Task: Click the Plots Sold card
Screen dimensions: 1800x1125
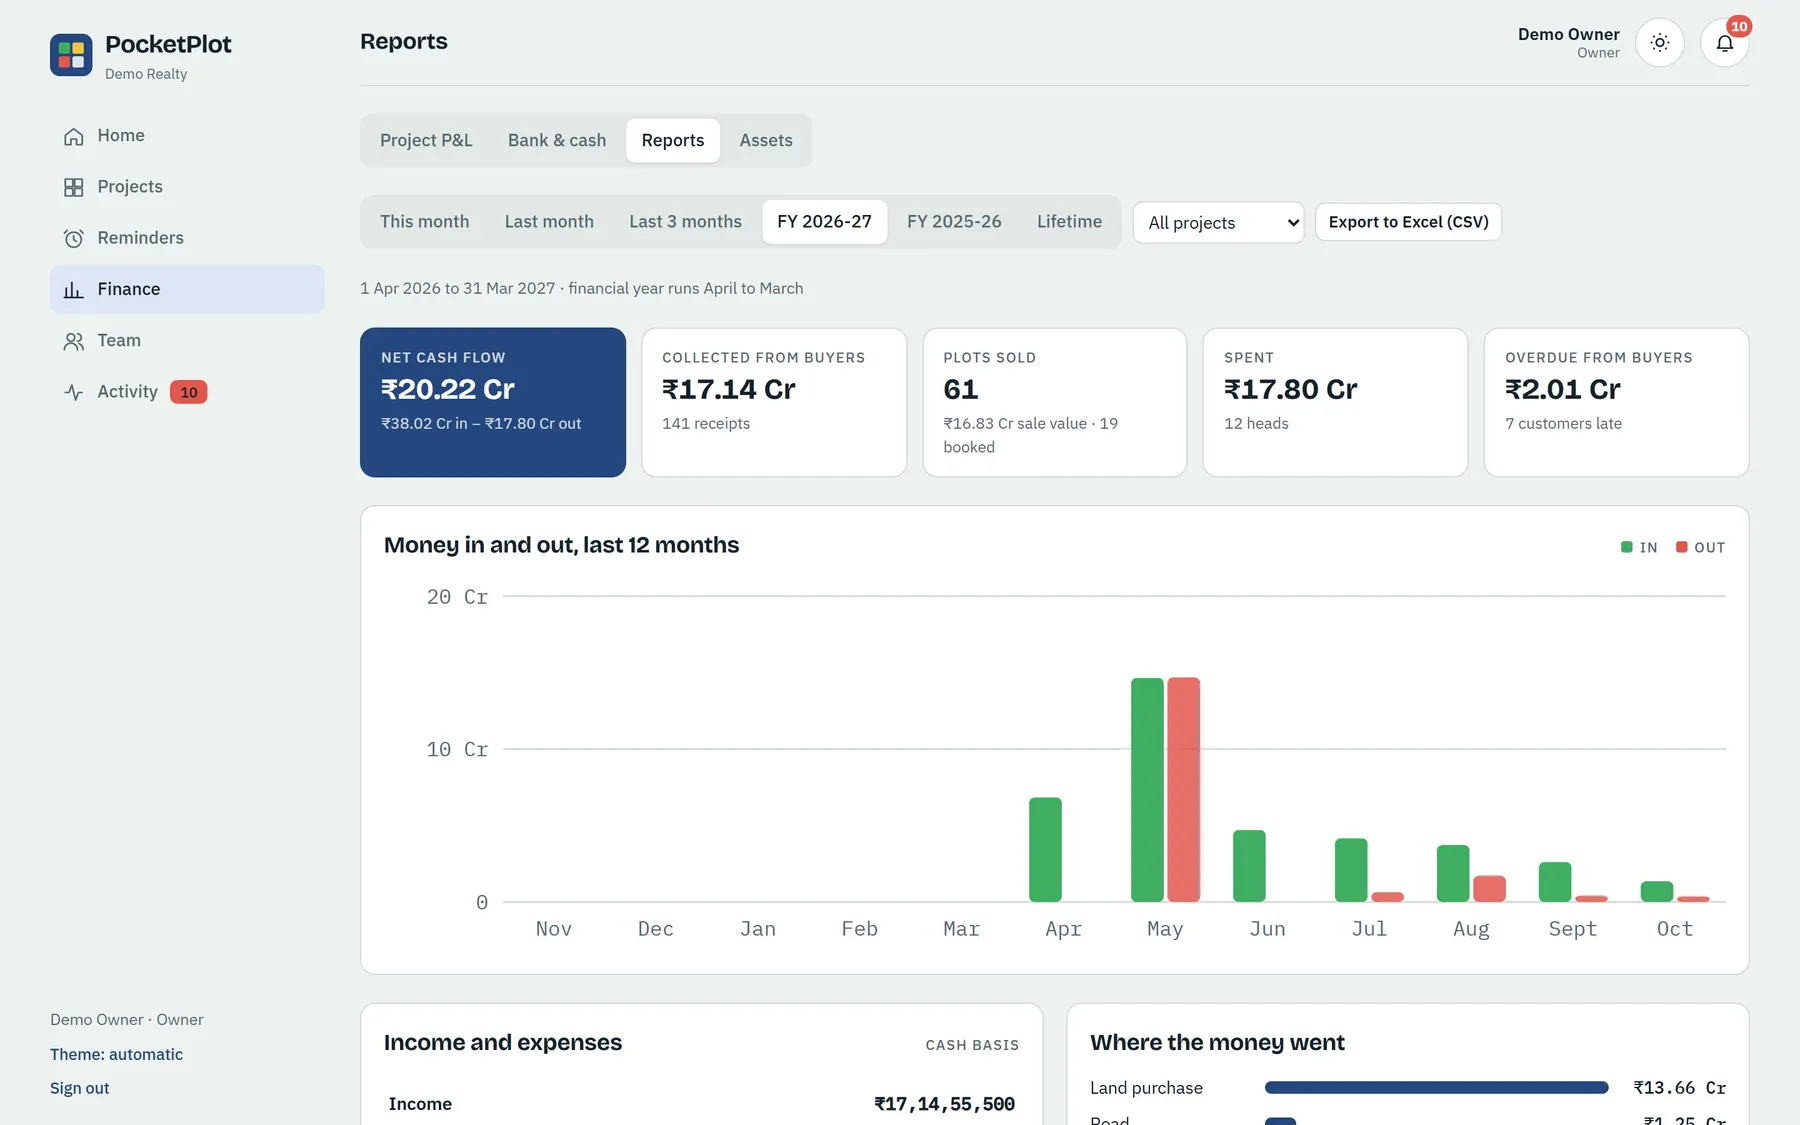Action: coord(1055,402)
